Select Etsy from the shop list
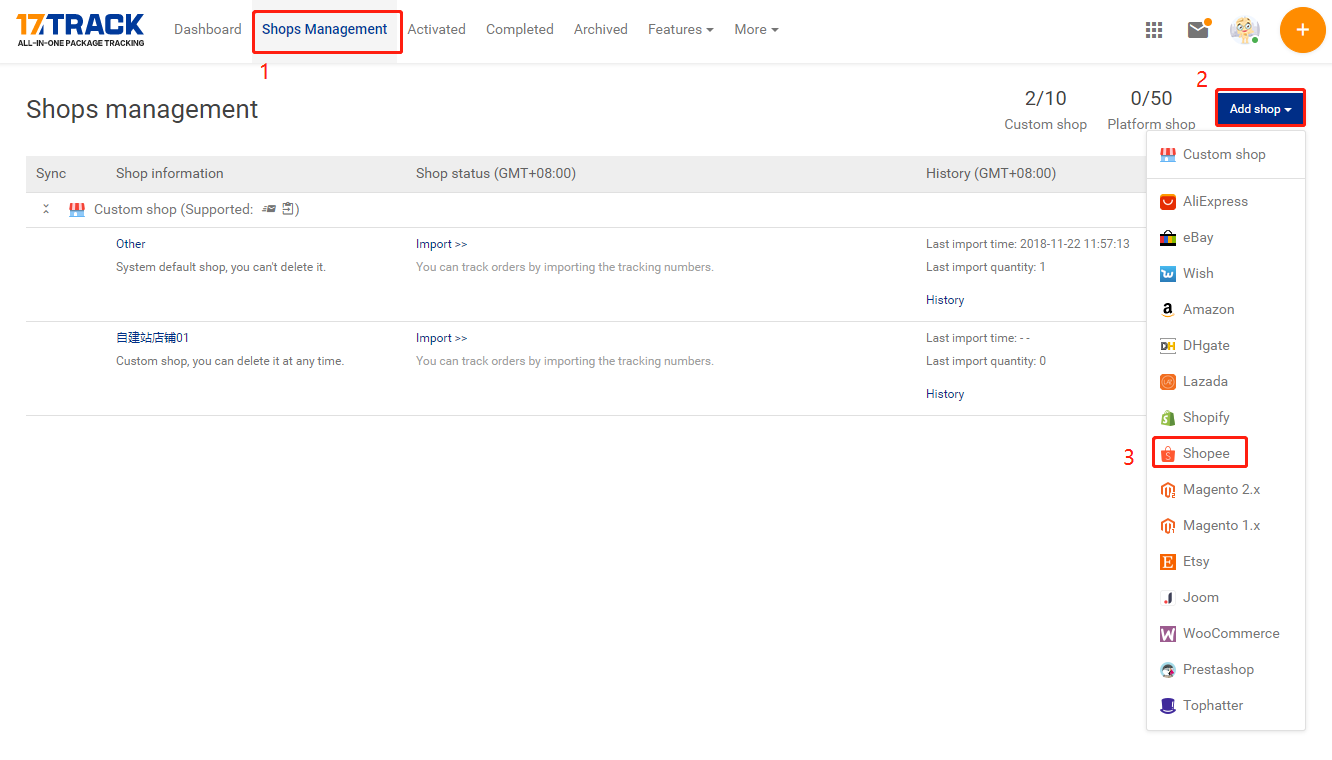Image resolution: width=1332 pixels, height=760 pixels. point(1226,562)
